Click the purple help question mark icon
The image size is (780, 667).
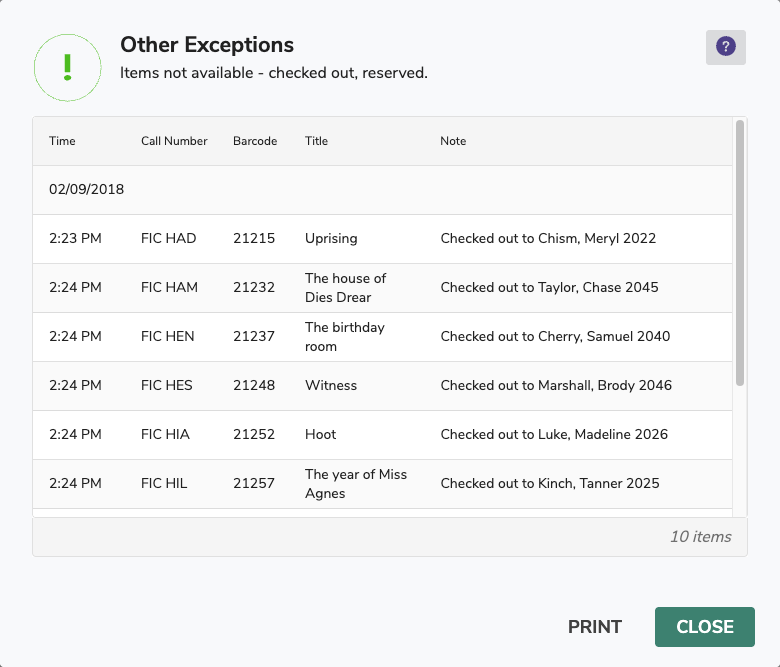(725, 47)
